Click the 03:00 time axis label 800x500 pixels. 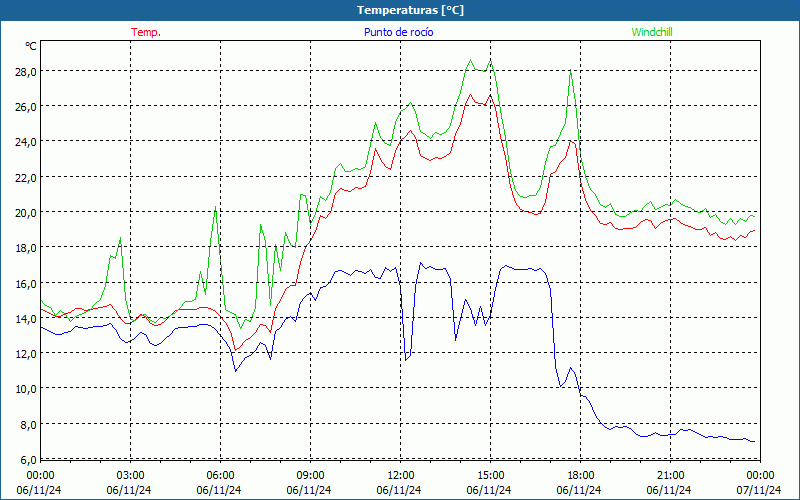pyautogui.click(x=130, y=475)
